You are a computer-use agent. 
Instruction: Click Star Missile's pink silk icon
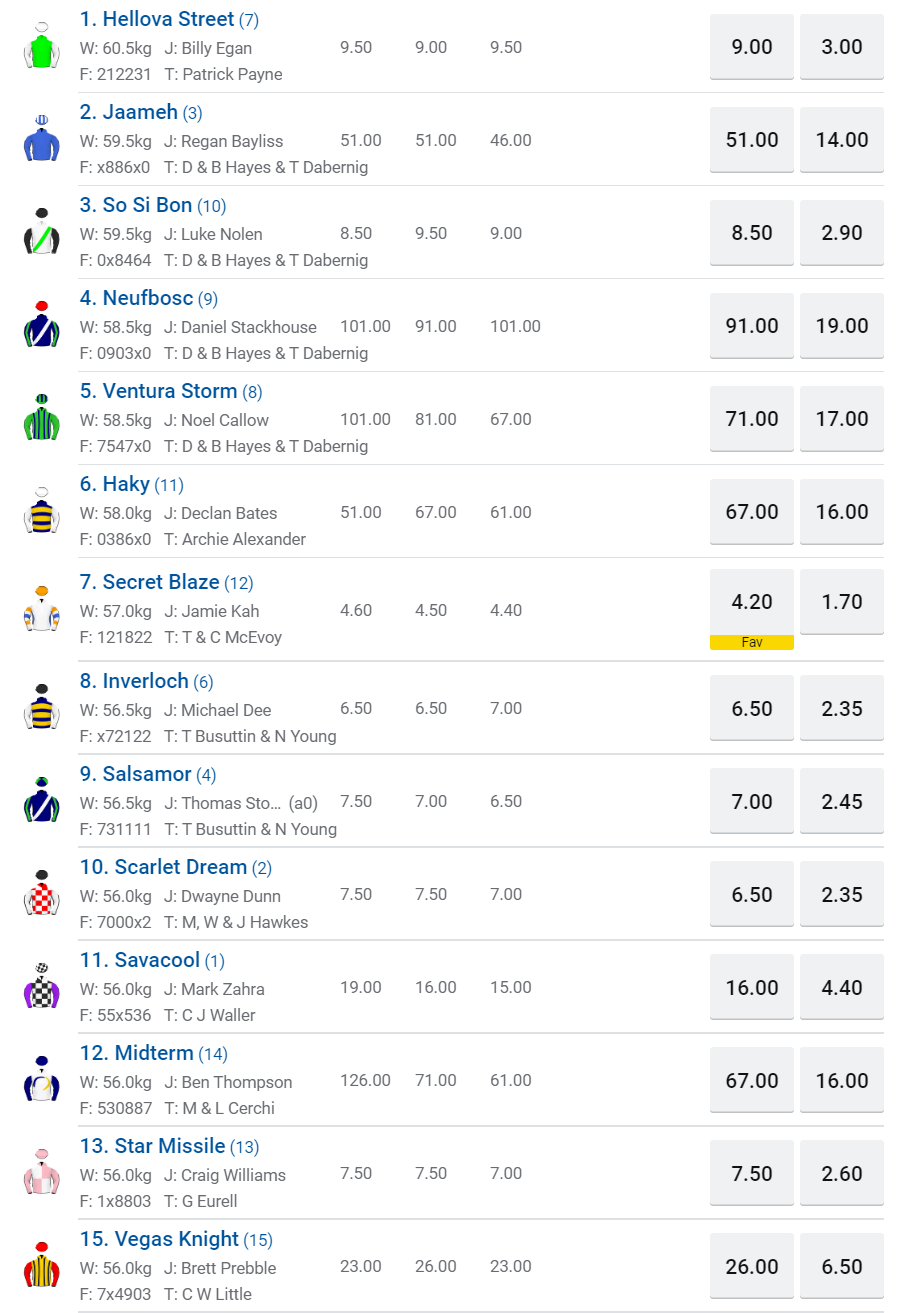tap(41, 1172)
